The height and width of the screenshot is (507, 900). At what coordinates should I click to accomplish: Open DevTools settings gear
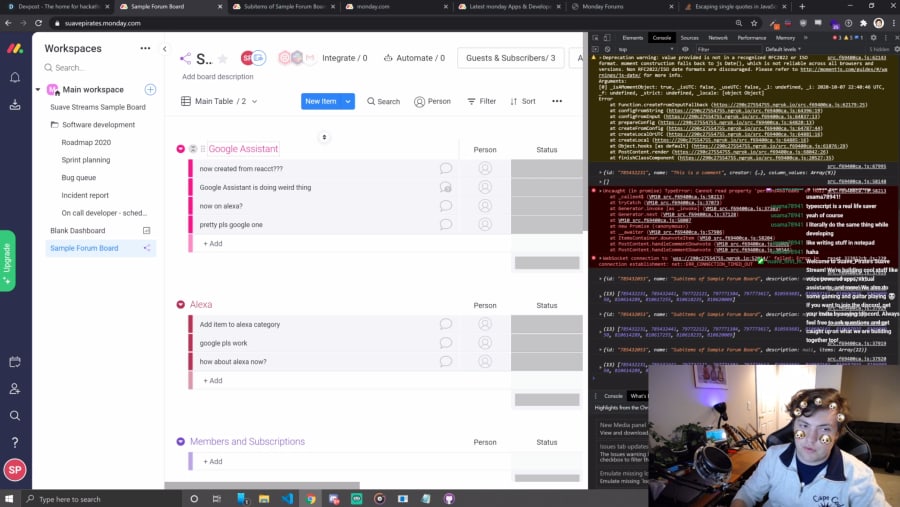(x=874, y=38)
